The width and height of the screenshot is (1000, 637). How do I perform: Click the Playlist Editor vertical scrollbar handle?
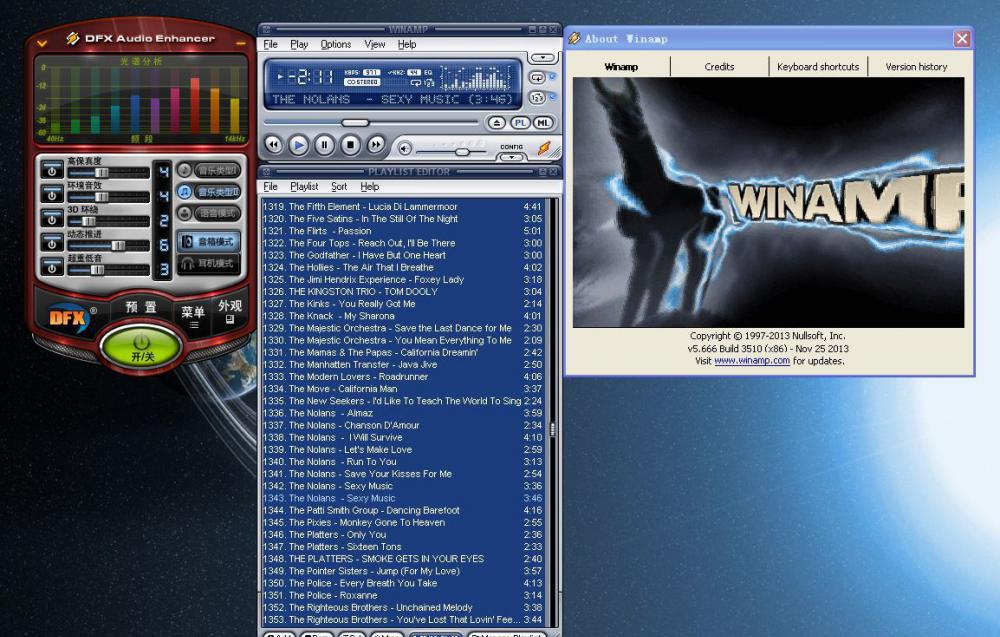pyautogui.click(x=552, y=429)
